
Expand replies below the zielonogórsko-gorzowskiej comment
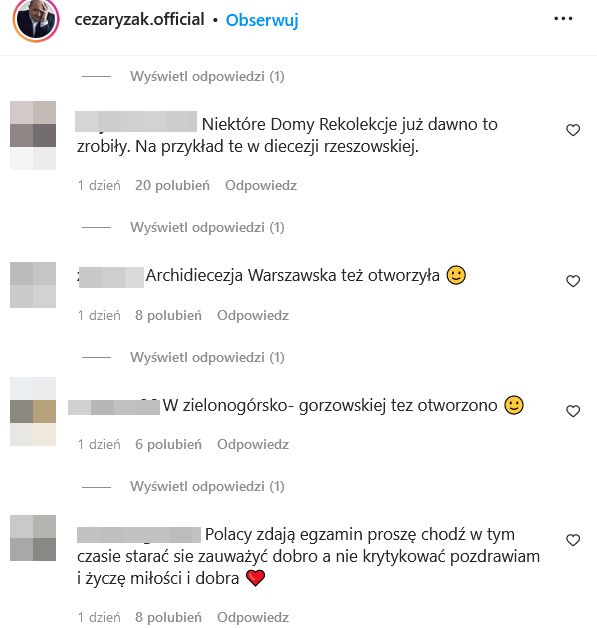coord(207,486)
